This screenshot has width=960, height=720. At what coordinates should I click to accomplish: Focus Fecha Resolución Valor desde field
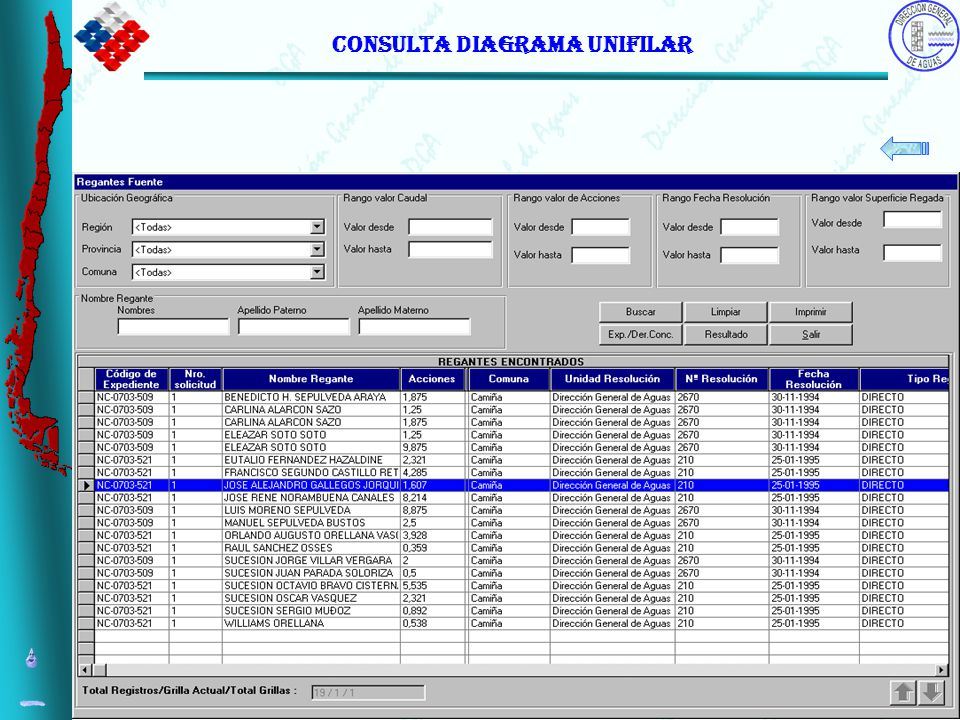click(x=749, y=227)
